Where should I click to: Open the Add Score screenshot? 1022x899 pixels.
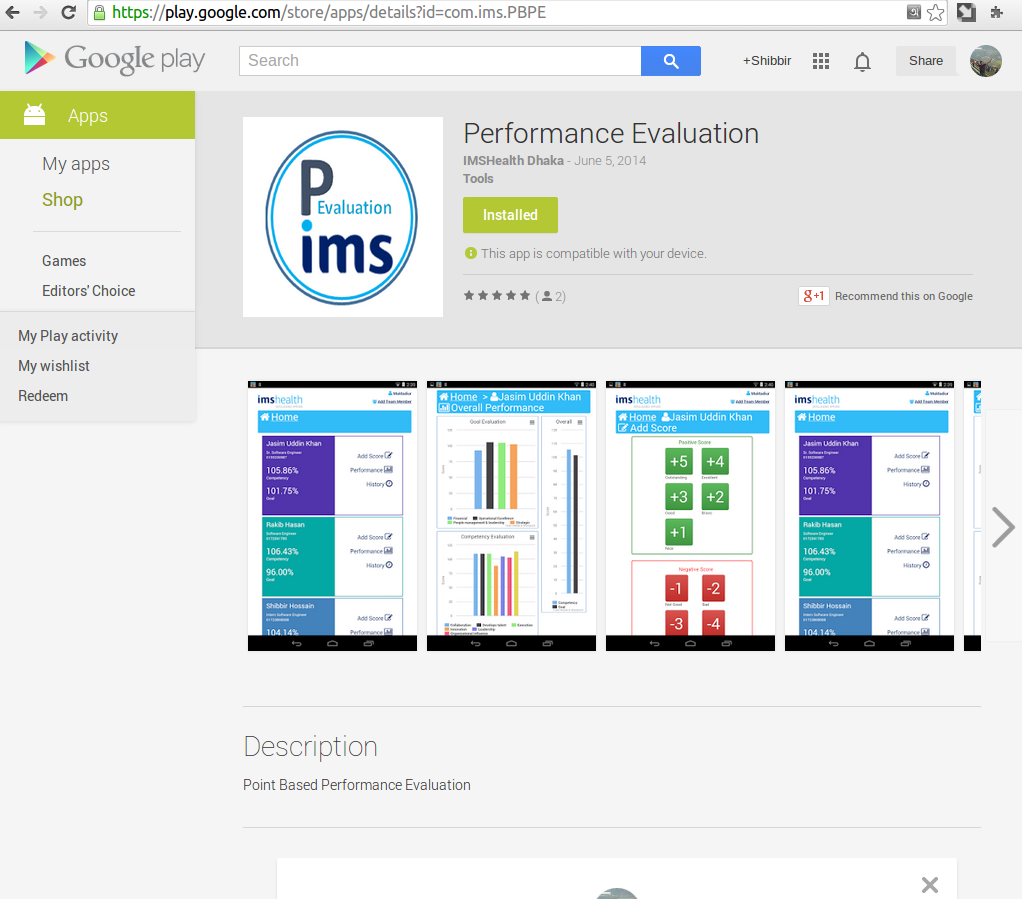point(690,516)
